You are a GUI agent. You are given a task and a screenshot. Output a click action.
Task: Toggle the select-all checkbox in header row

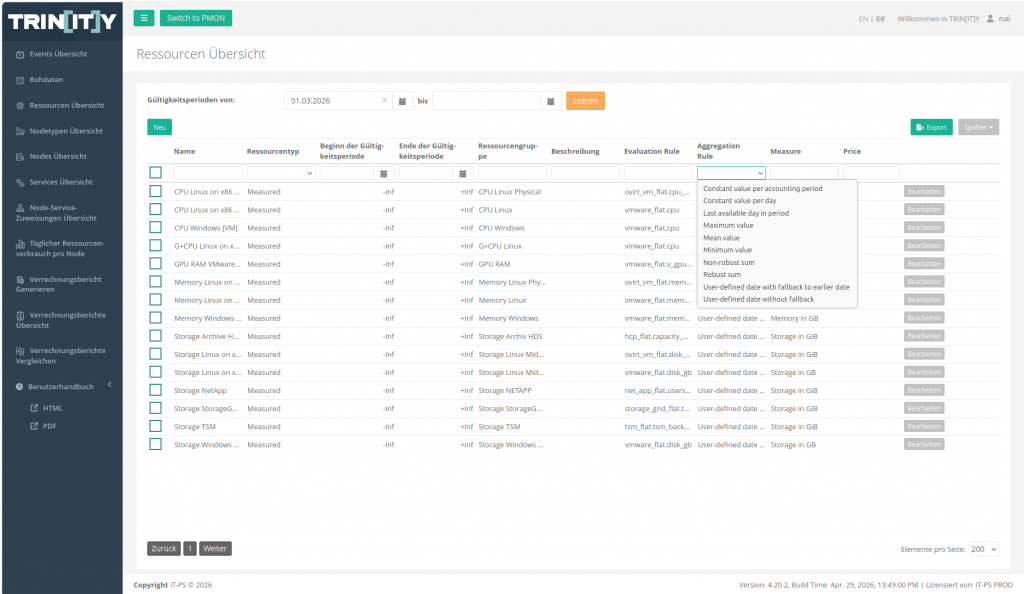(x=155, y=172)
